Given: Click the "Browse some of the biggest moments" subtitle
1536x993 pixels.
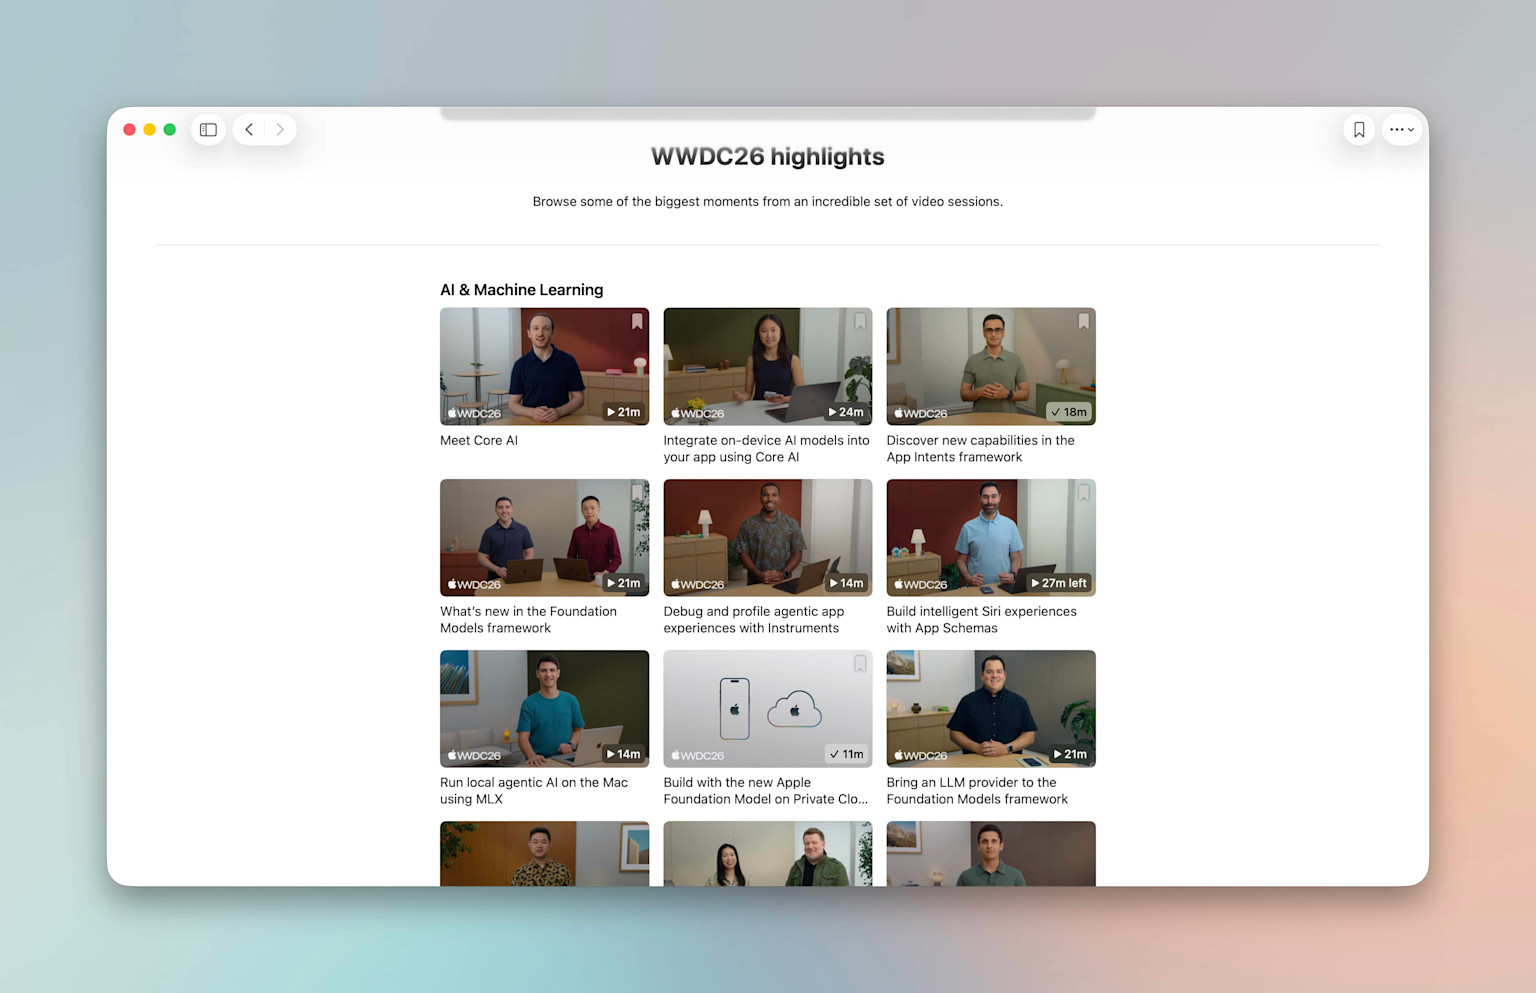Looking at the screenshot, I should tap(767, 201).
